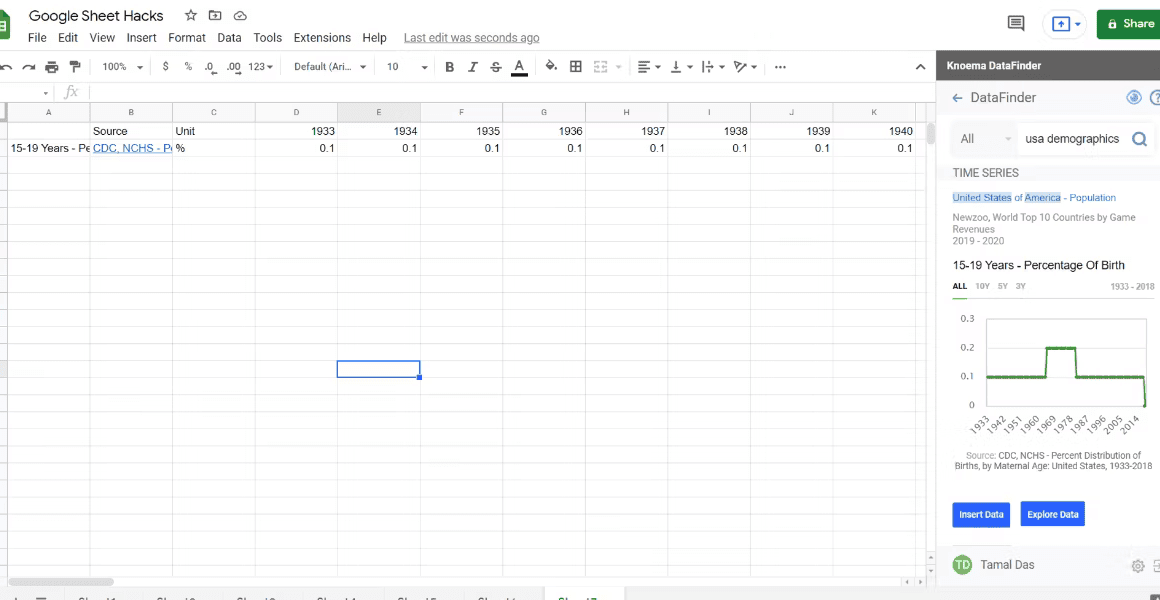The width and height of the screenshot is (1160, 600).
Task: Star the Google Sheet Hacks document
Action: [x=191, y=16]
